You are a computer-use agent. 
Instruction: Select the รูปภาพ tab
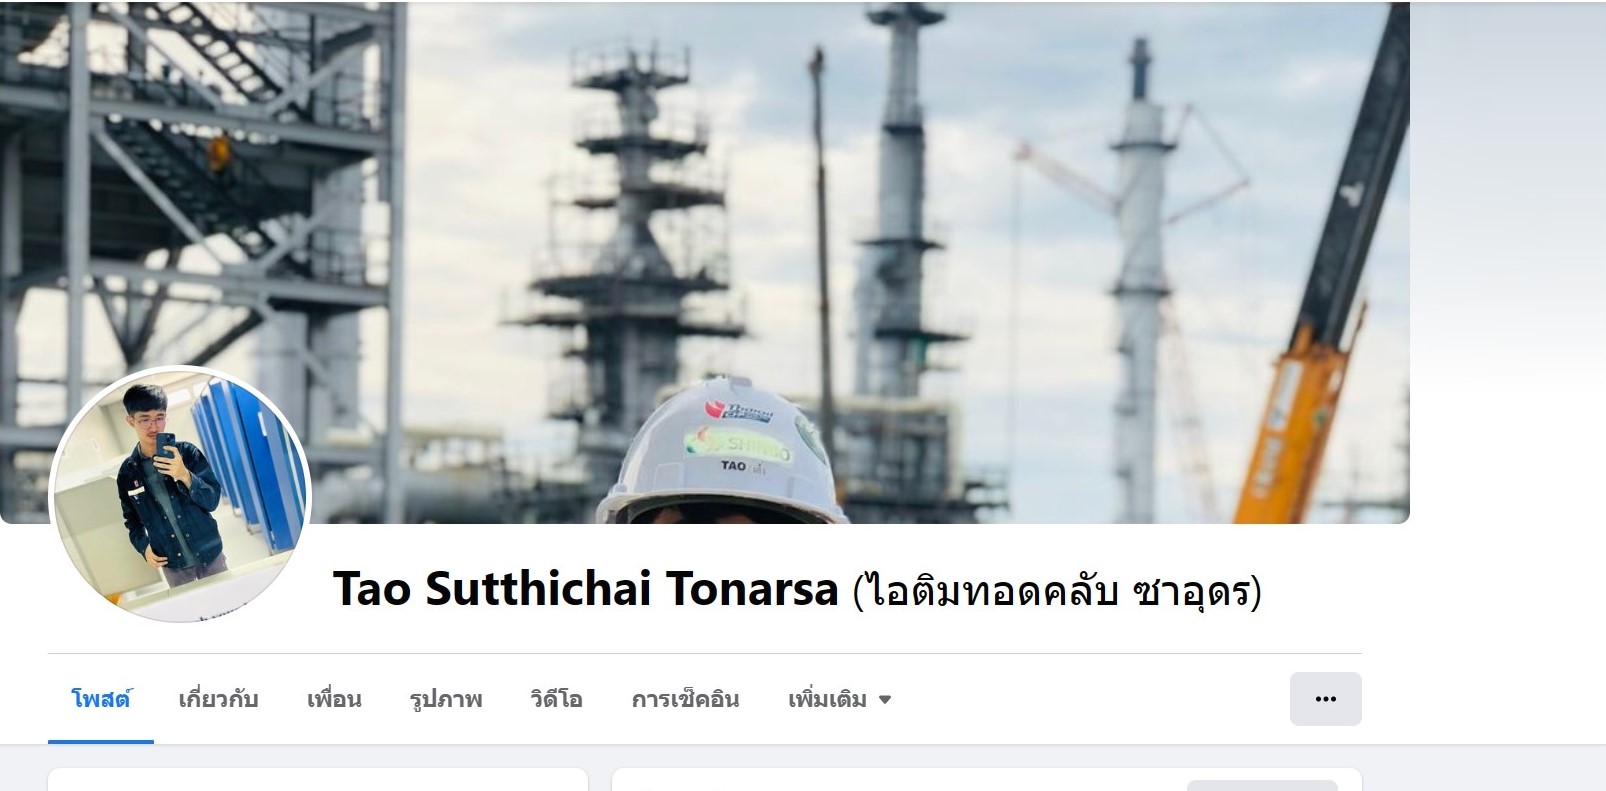(446, 699)
